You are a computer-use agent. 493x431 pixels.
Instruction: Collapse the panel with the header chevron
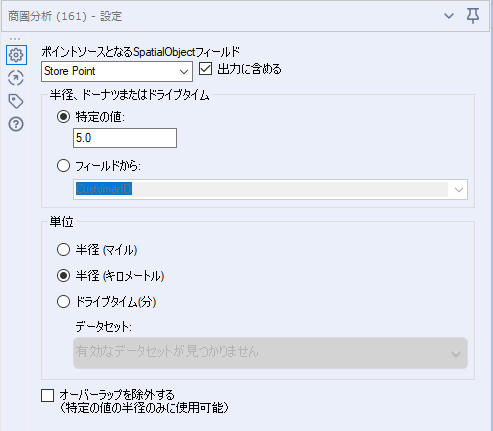point(449,16)
